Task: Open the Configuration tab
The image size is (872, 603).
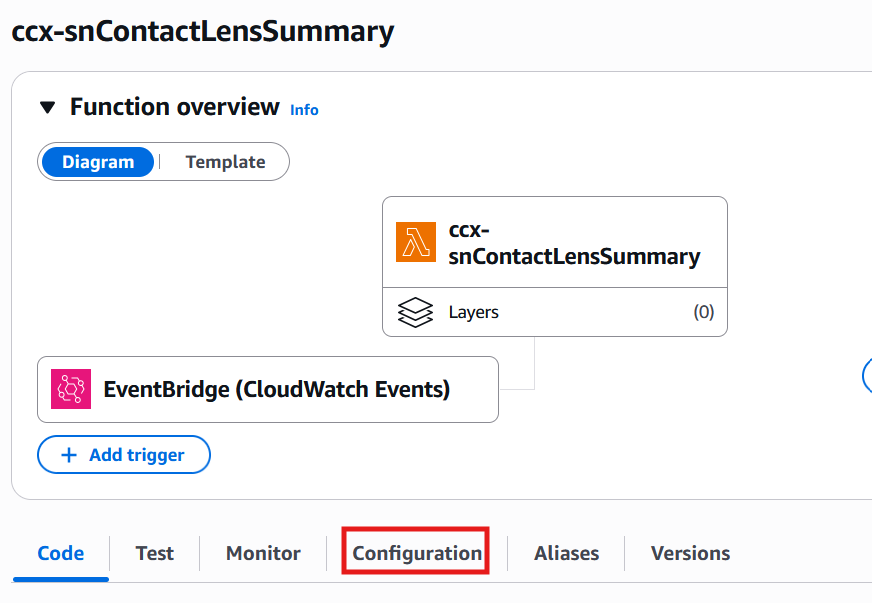Action: click(417, 553)
